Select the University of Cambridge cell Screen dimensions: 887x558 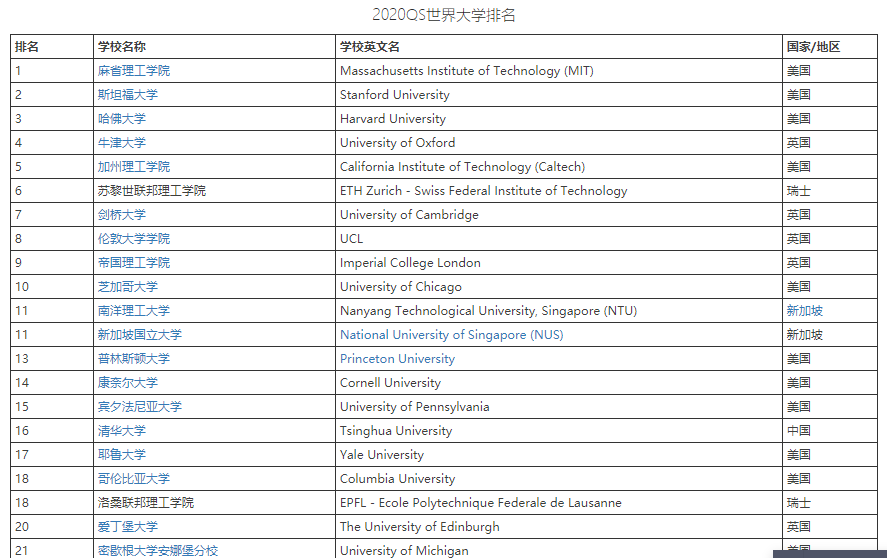(559, 214)
